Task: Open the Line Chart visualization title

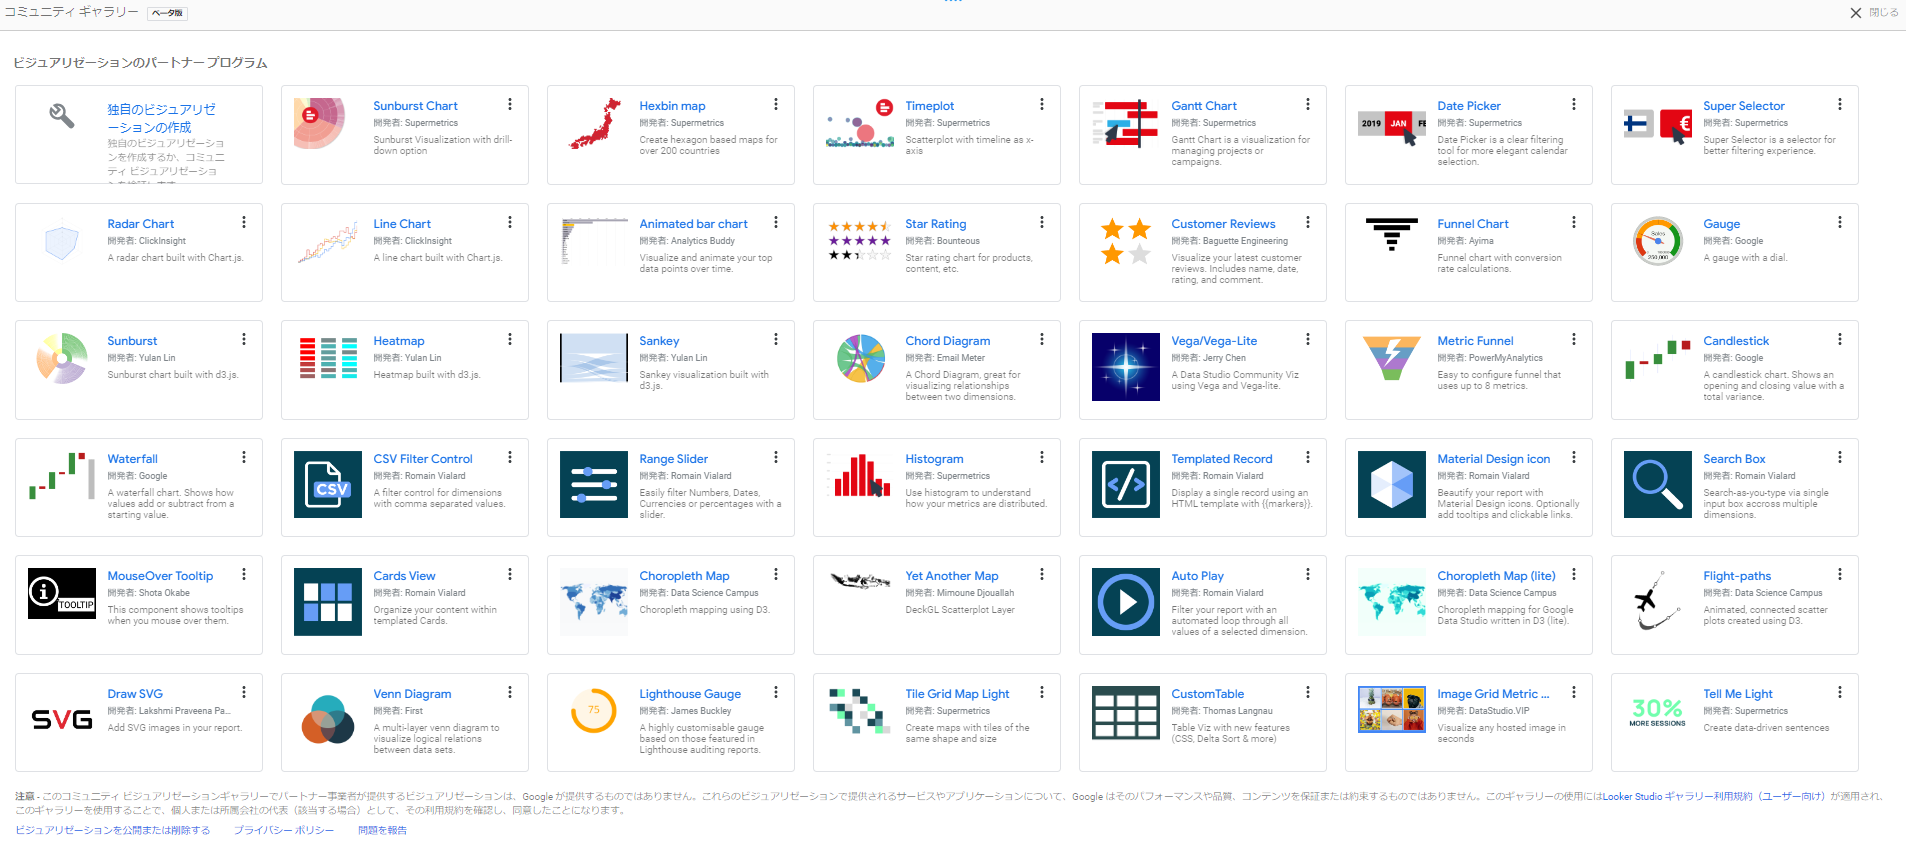Action: (x=402, y=224)
